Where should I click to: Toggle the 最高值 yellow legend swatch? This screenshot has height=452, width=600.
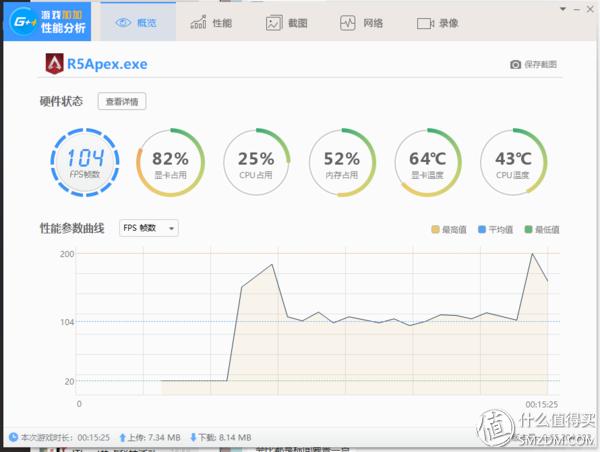tap(435, 229)
